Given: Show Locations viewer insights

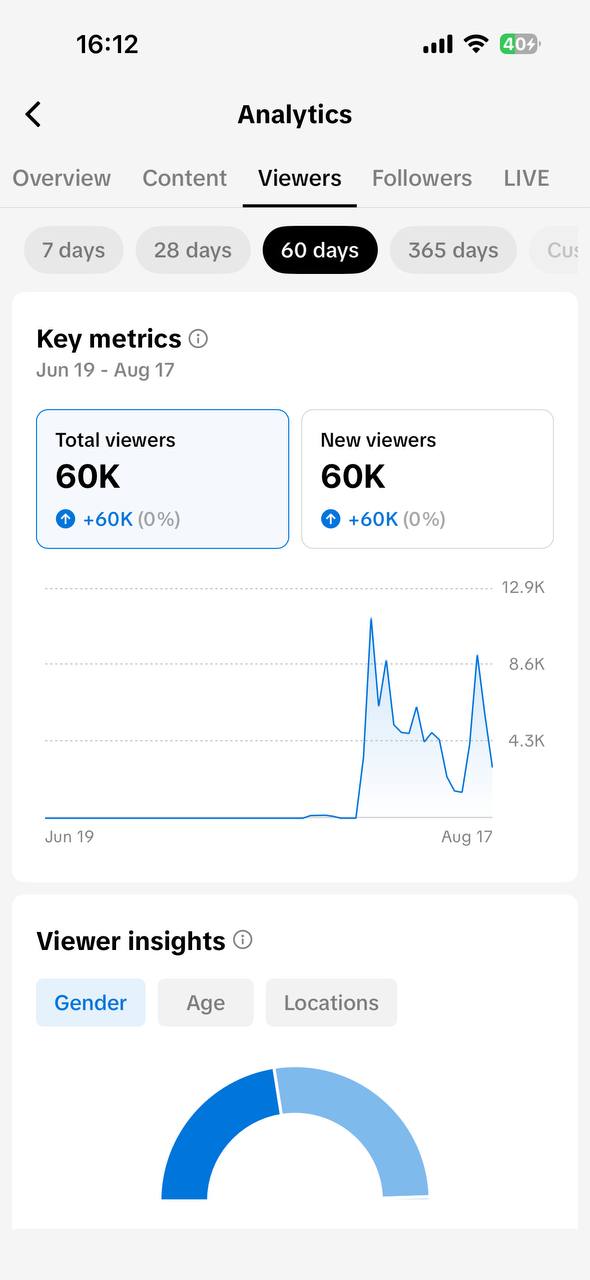Looking at the screenshot, I should point(331,1003).
